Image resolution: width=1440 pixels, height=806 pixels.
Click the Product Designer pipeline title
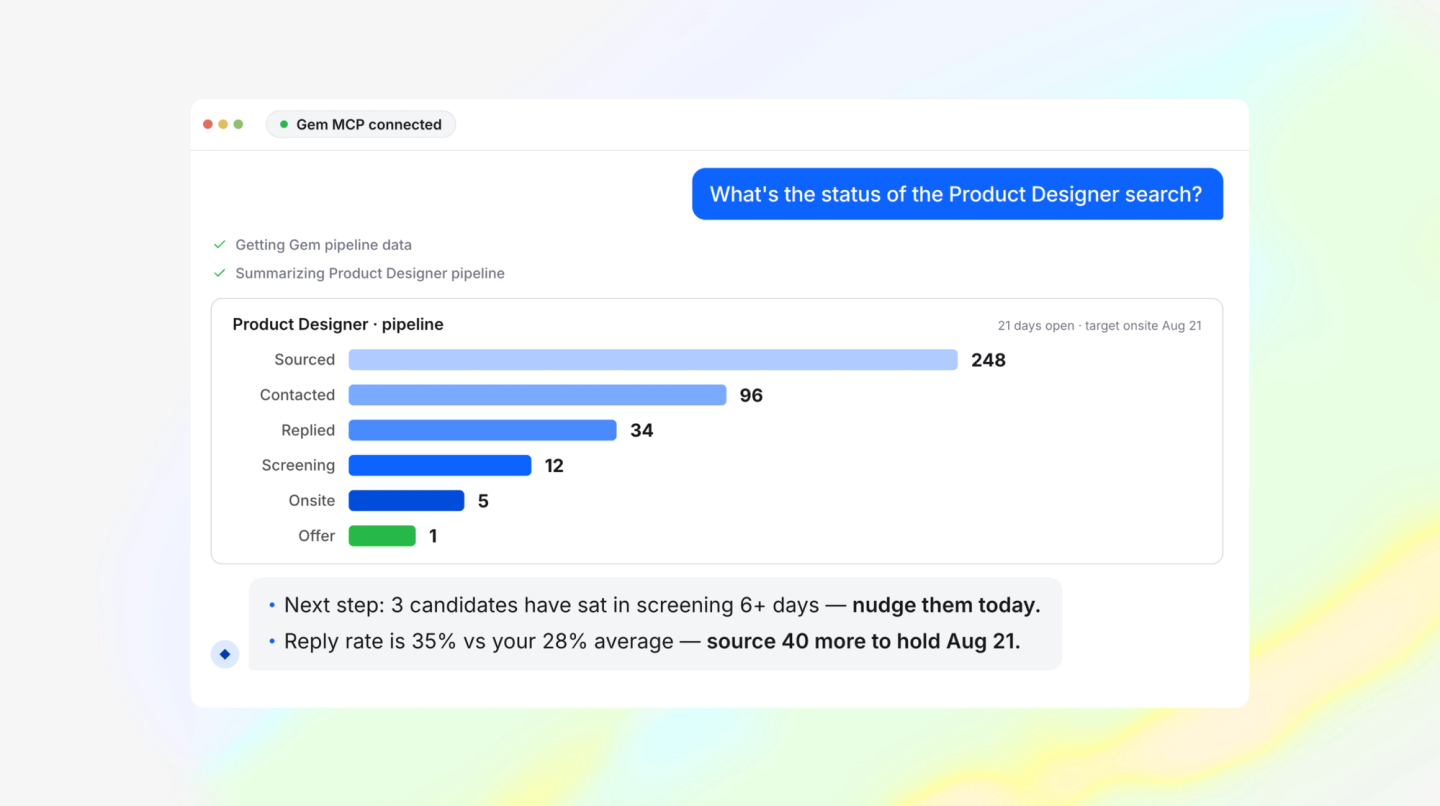[338, 324]
